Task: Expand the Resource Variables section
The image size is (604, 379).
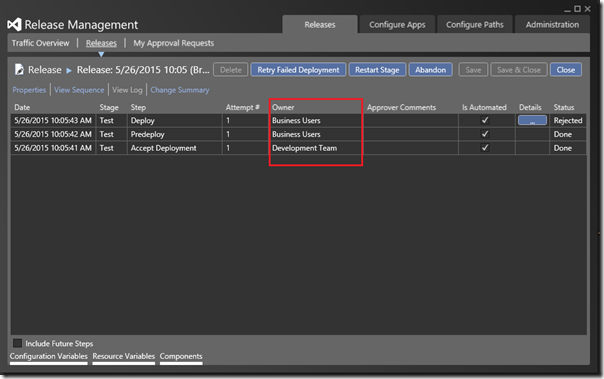Action: 123,356
